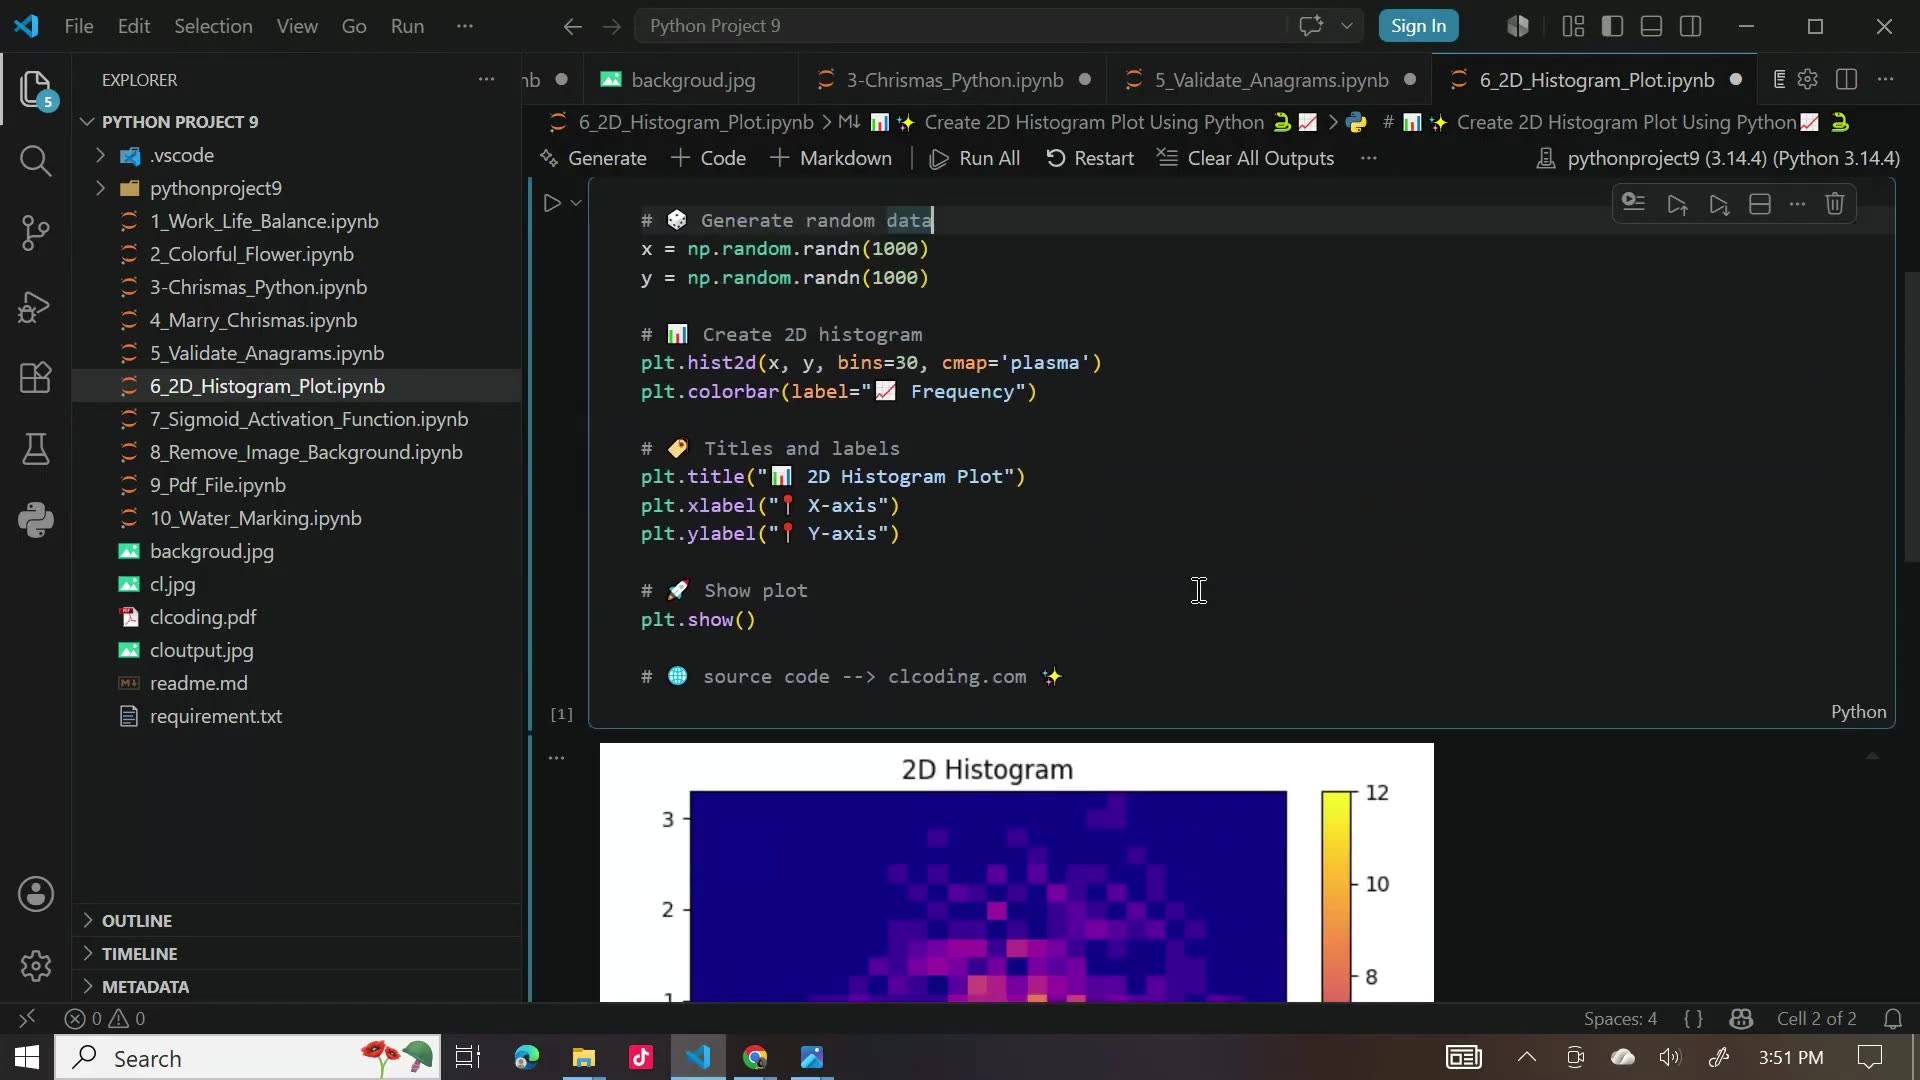Select kernel pythonproject9 (3.14.4)

pos(1717,158)
